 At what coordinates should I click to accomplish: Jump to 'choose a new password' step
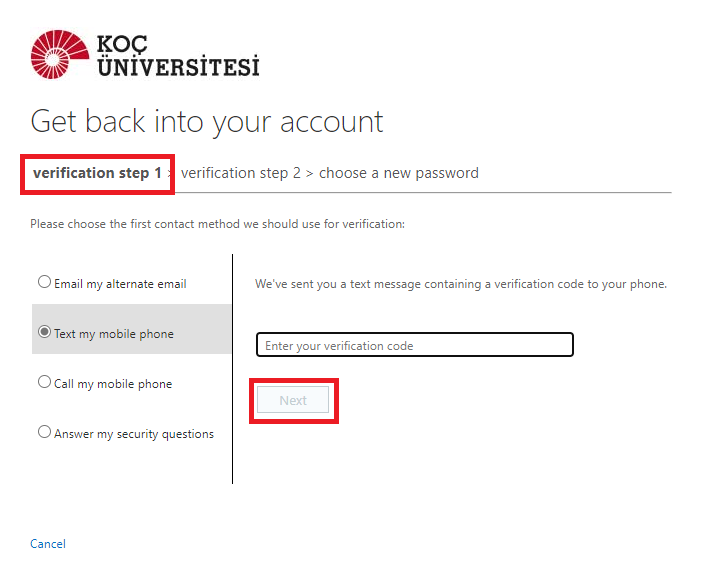tap(398, 173)
